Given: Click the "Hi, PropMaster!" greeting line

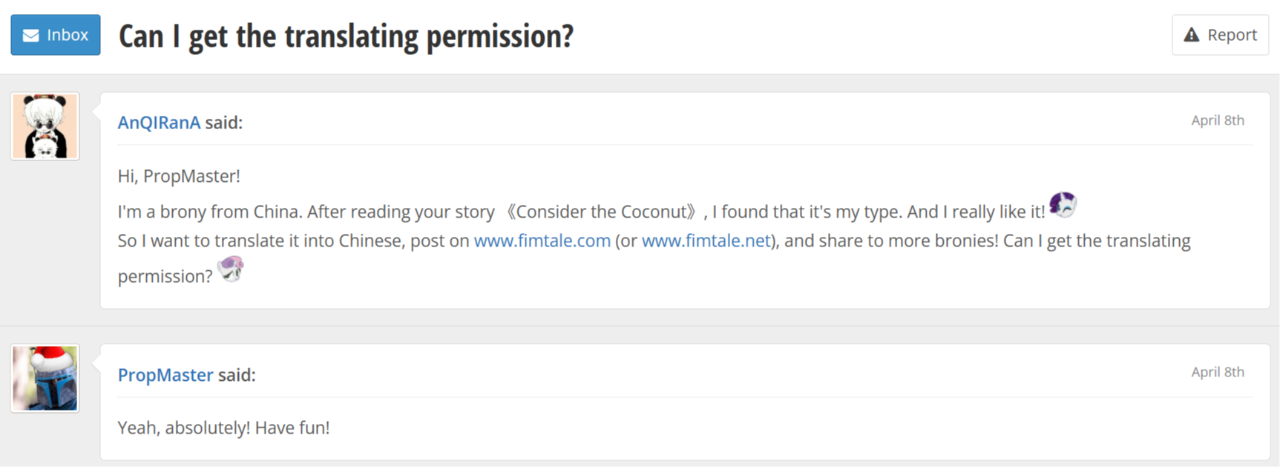Looking at the screenshot, I should tap(179, 176).
